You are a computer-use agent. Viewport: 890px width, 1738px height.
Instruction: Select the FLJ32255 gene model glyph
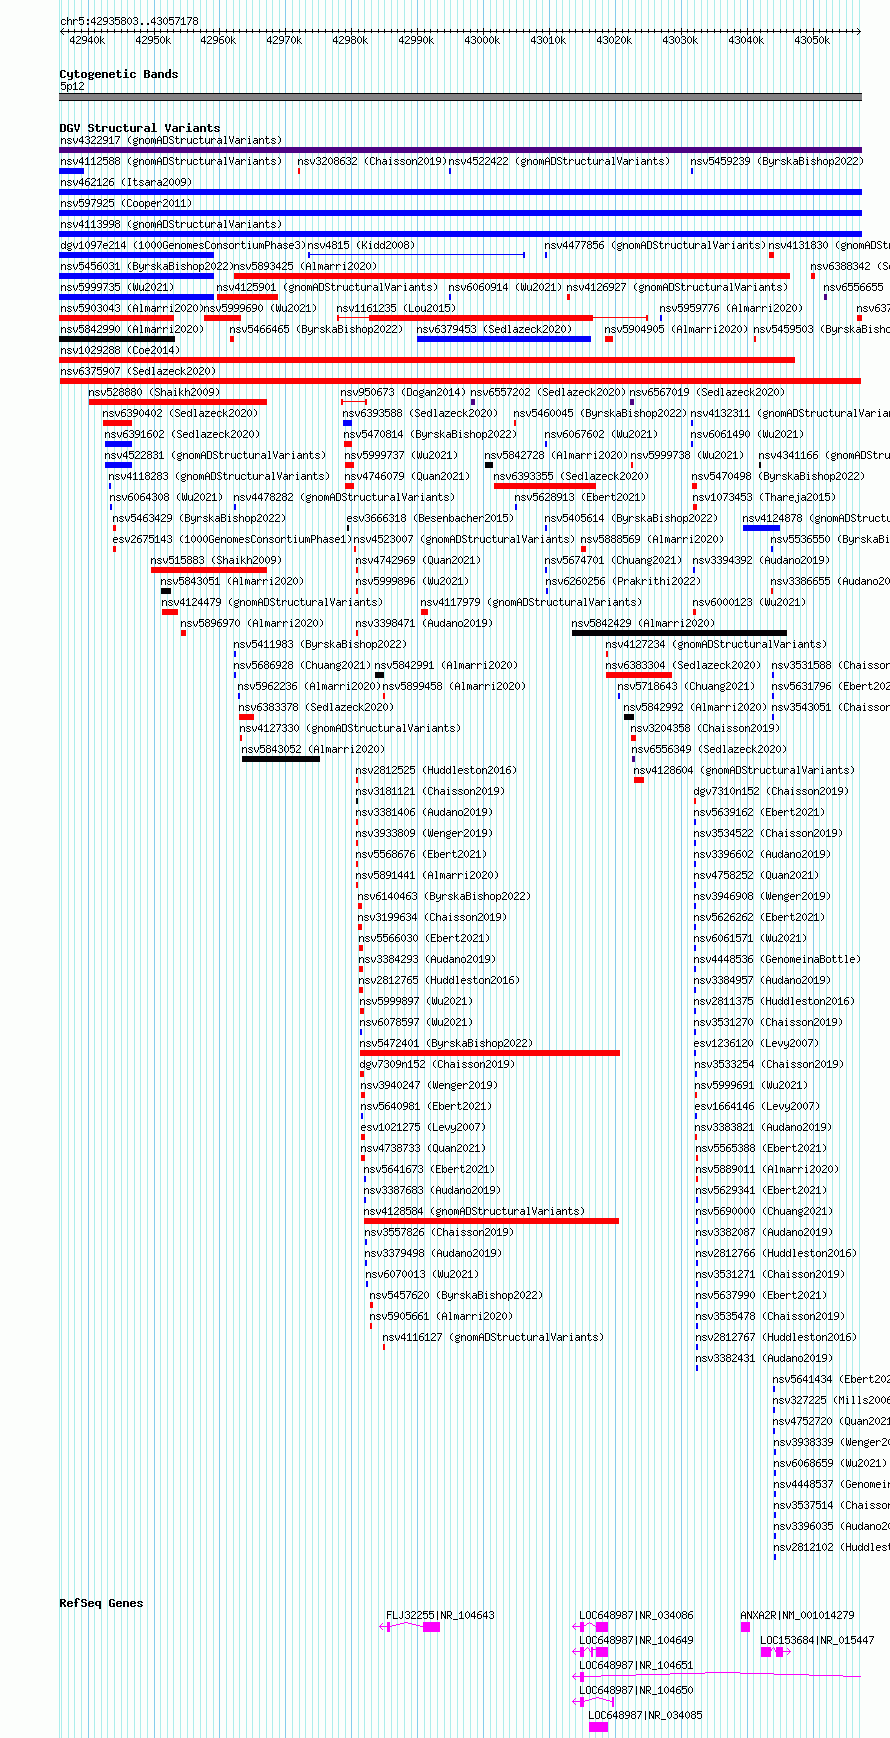tap(410, 1627)
